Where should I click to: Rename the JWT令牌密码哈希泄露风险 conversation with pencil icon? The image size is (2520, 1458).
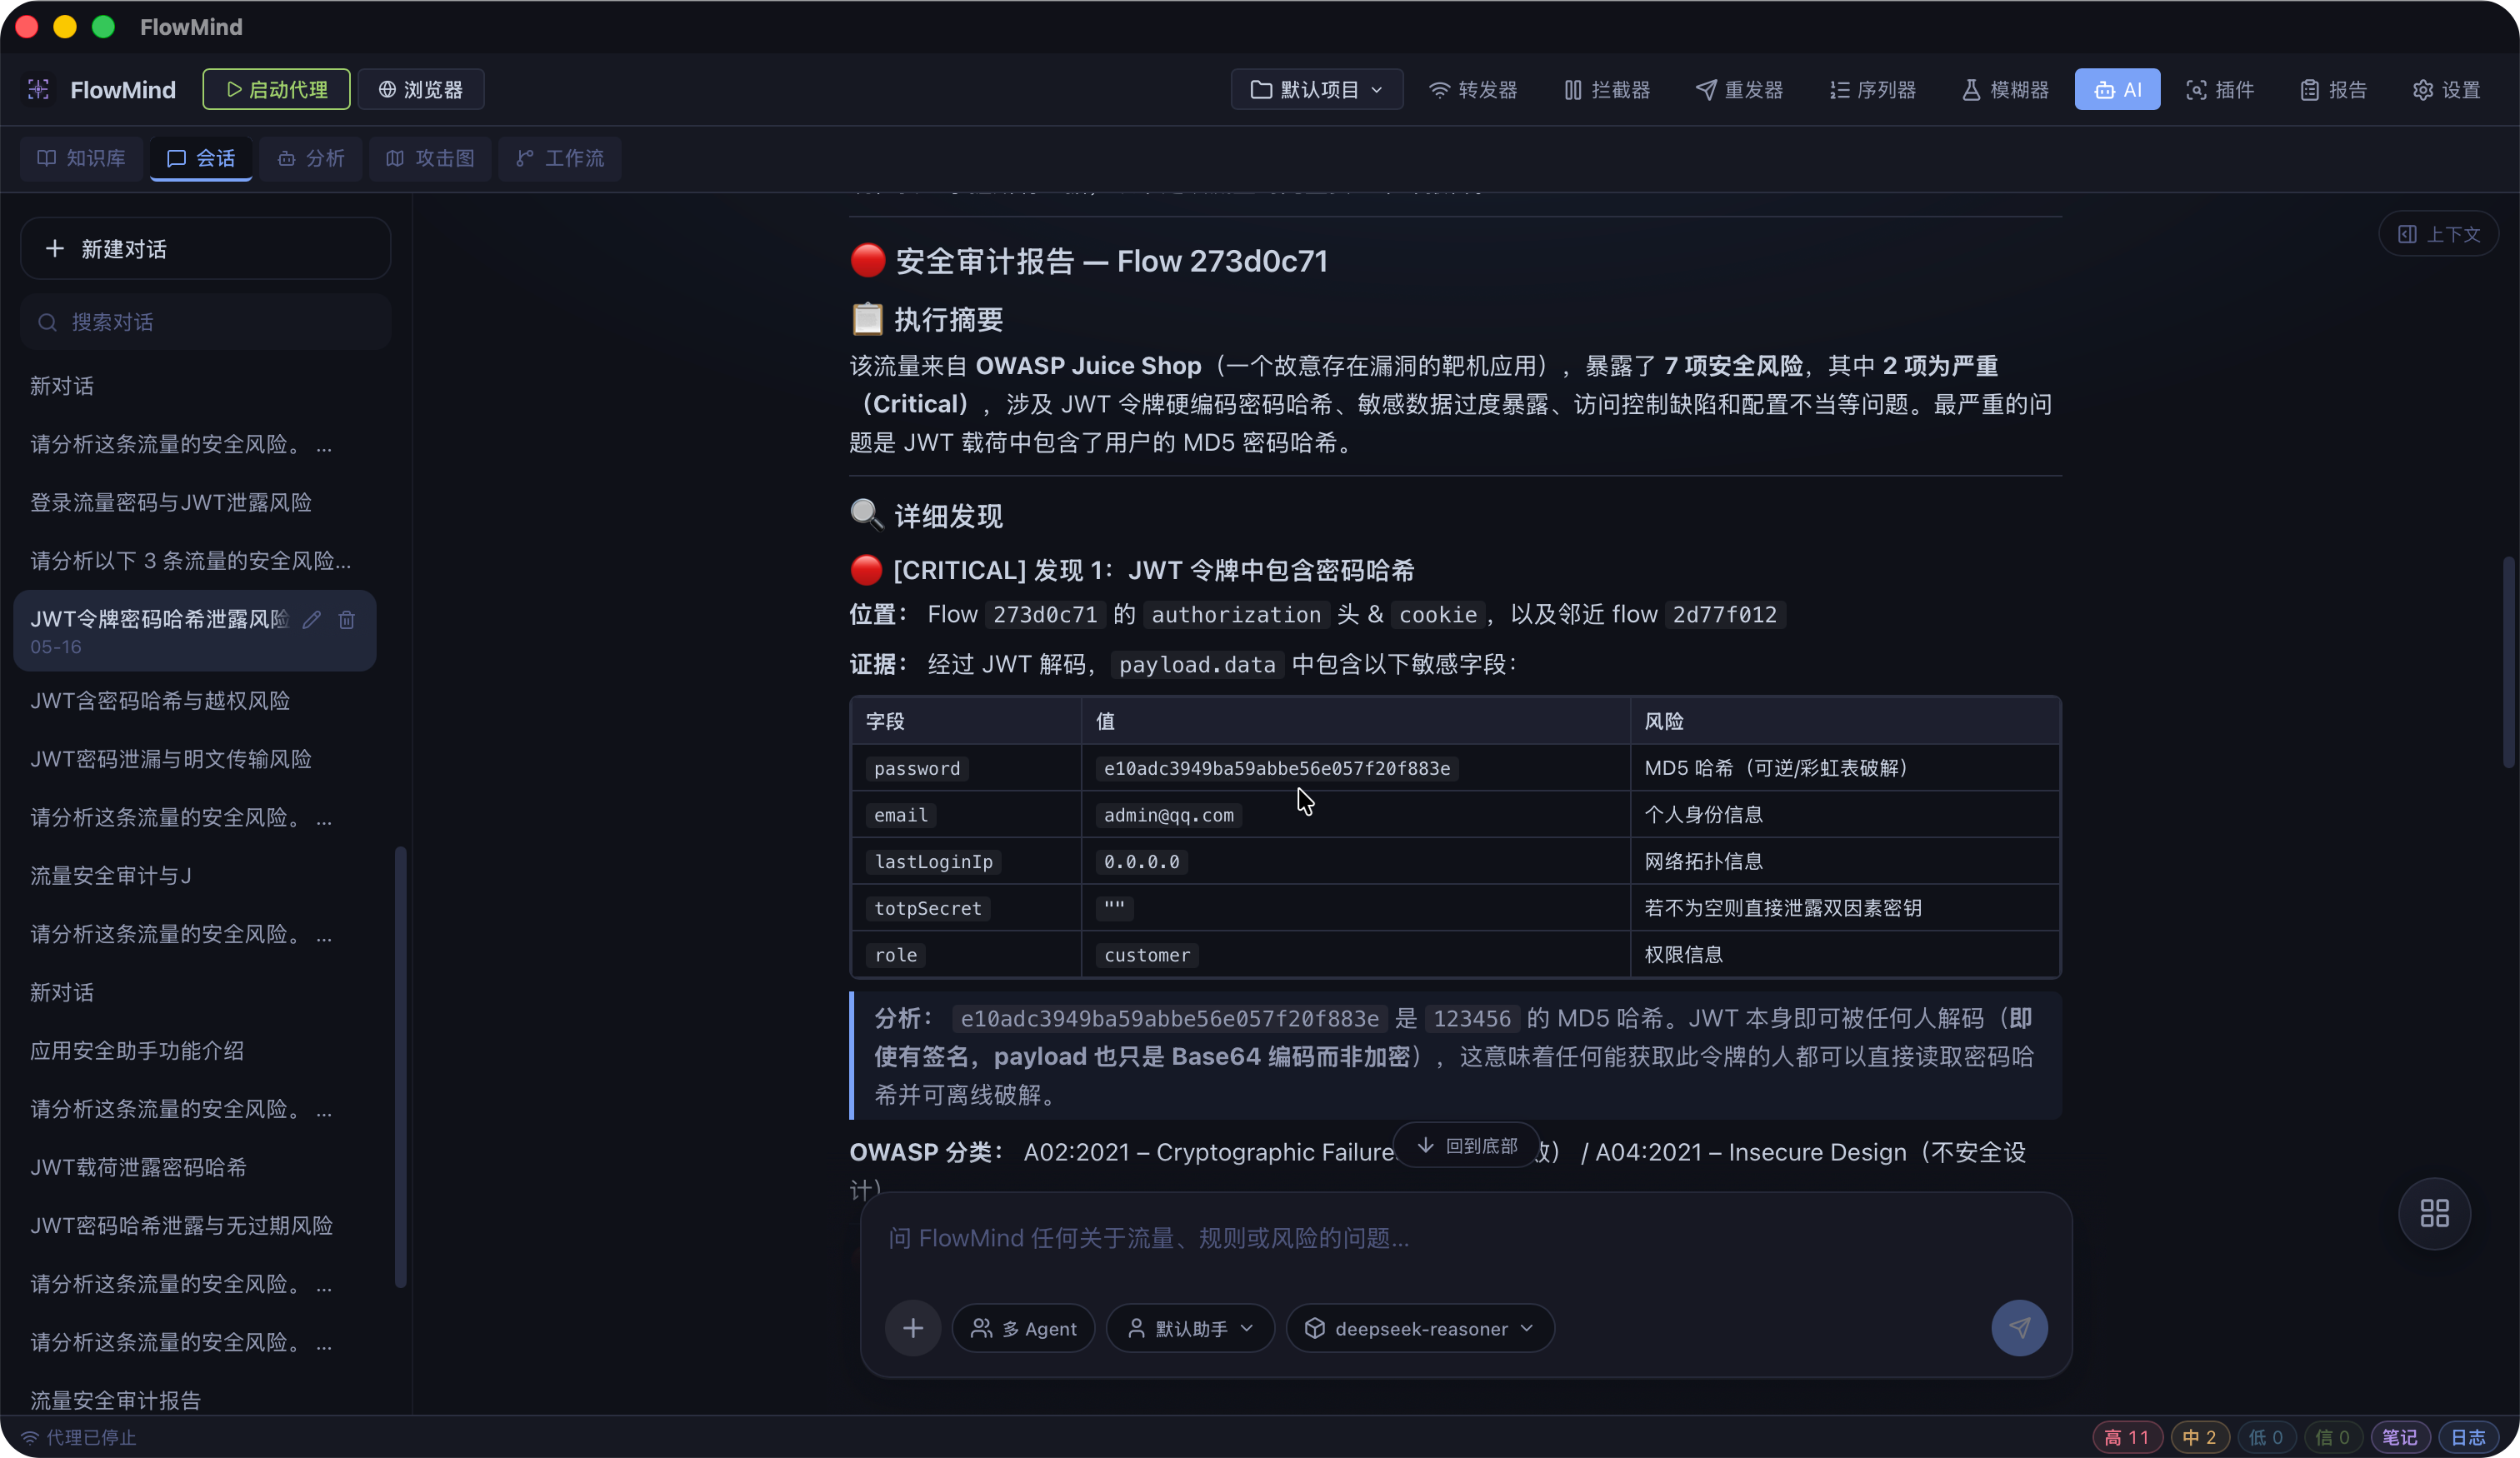[312, 620]
